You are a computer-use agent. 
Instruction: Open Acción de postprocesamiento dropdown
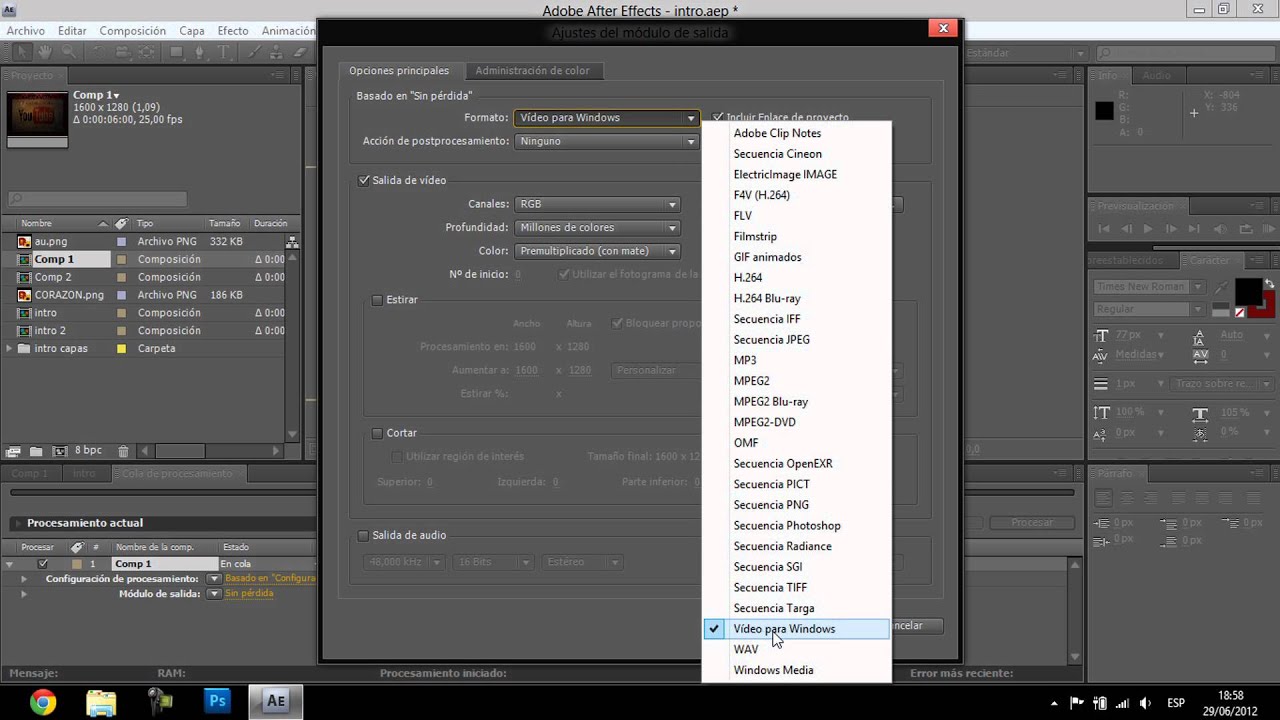pos(606,141)
